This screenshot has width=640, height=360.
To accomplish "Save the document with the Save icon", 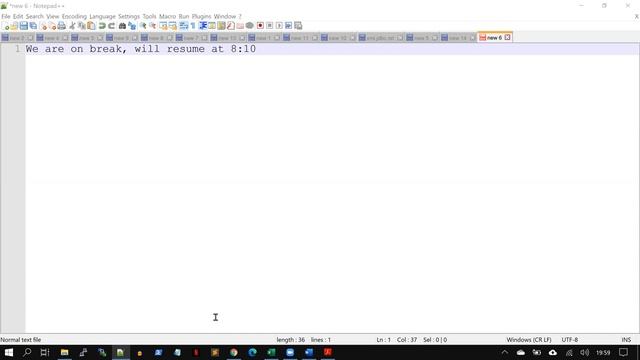I will tap(24, 26).
